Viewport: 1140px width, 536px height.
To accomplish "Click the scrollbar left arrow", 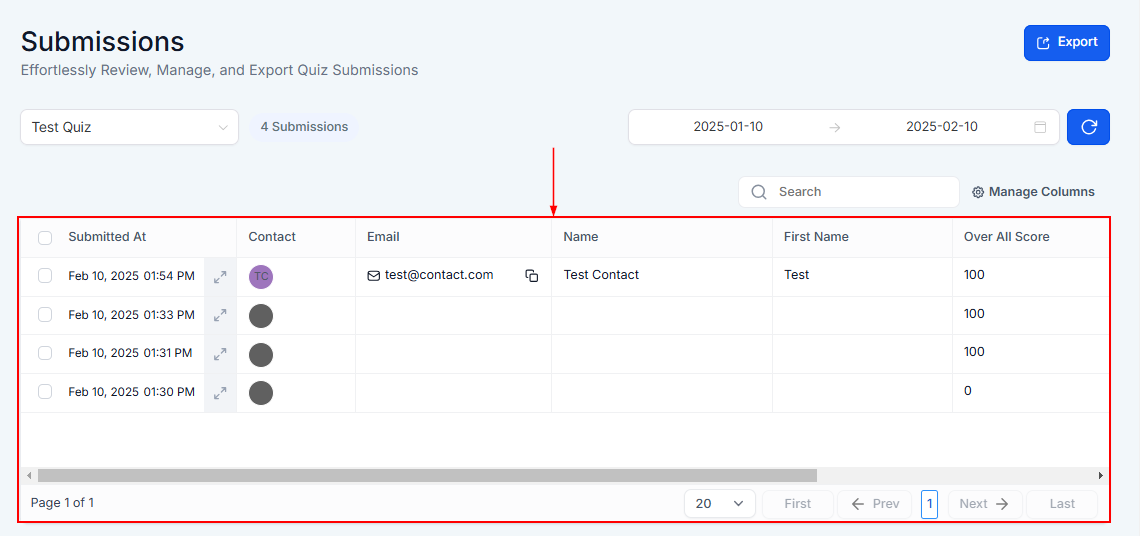I will click(x=29, y=476).
